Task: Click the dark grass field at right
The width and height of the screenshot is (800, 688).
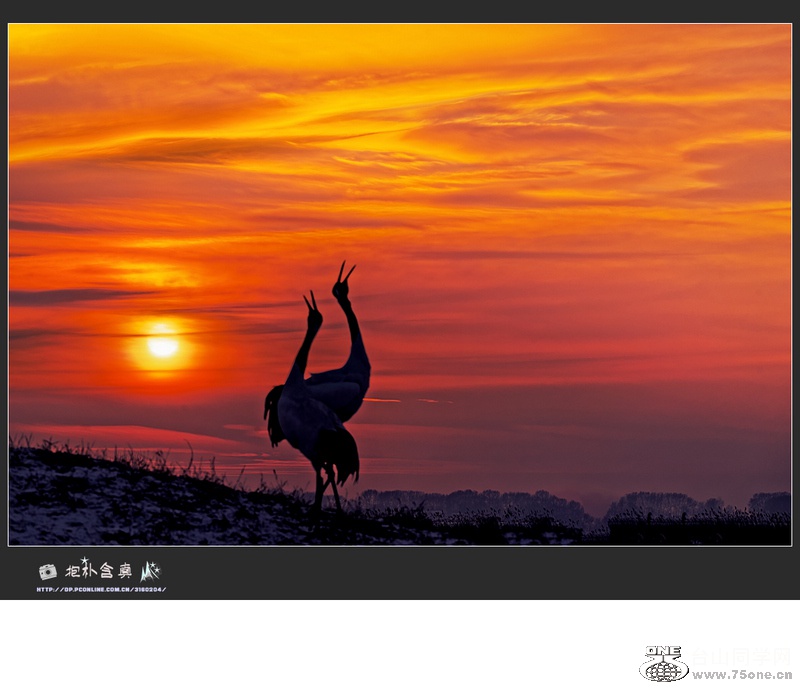Action: point(700,528)
